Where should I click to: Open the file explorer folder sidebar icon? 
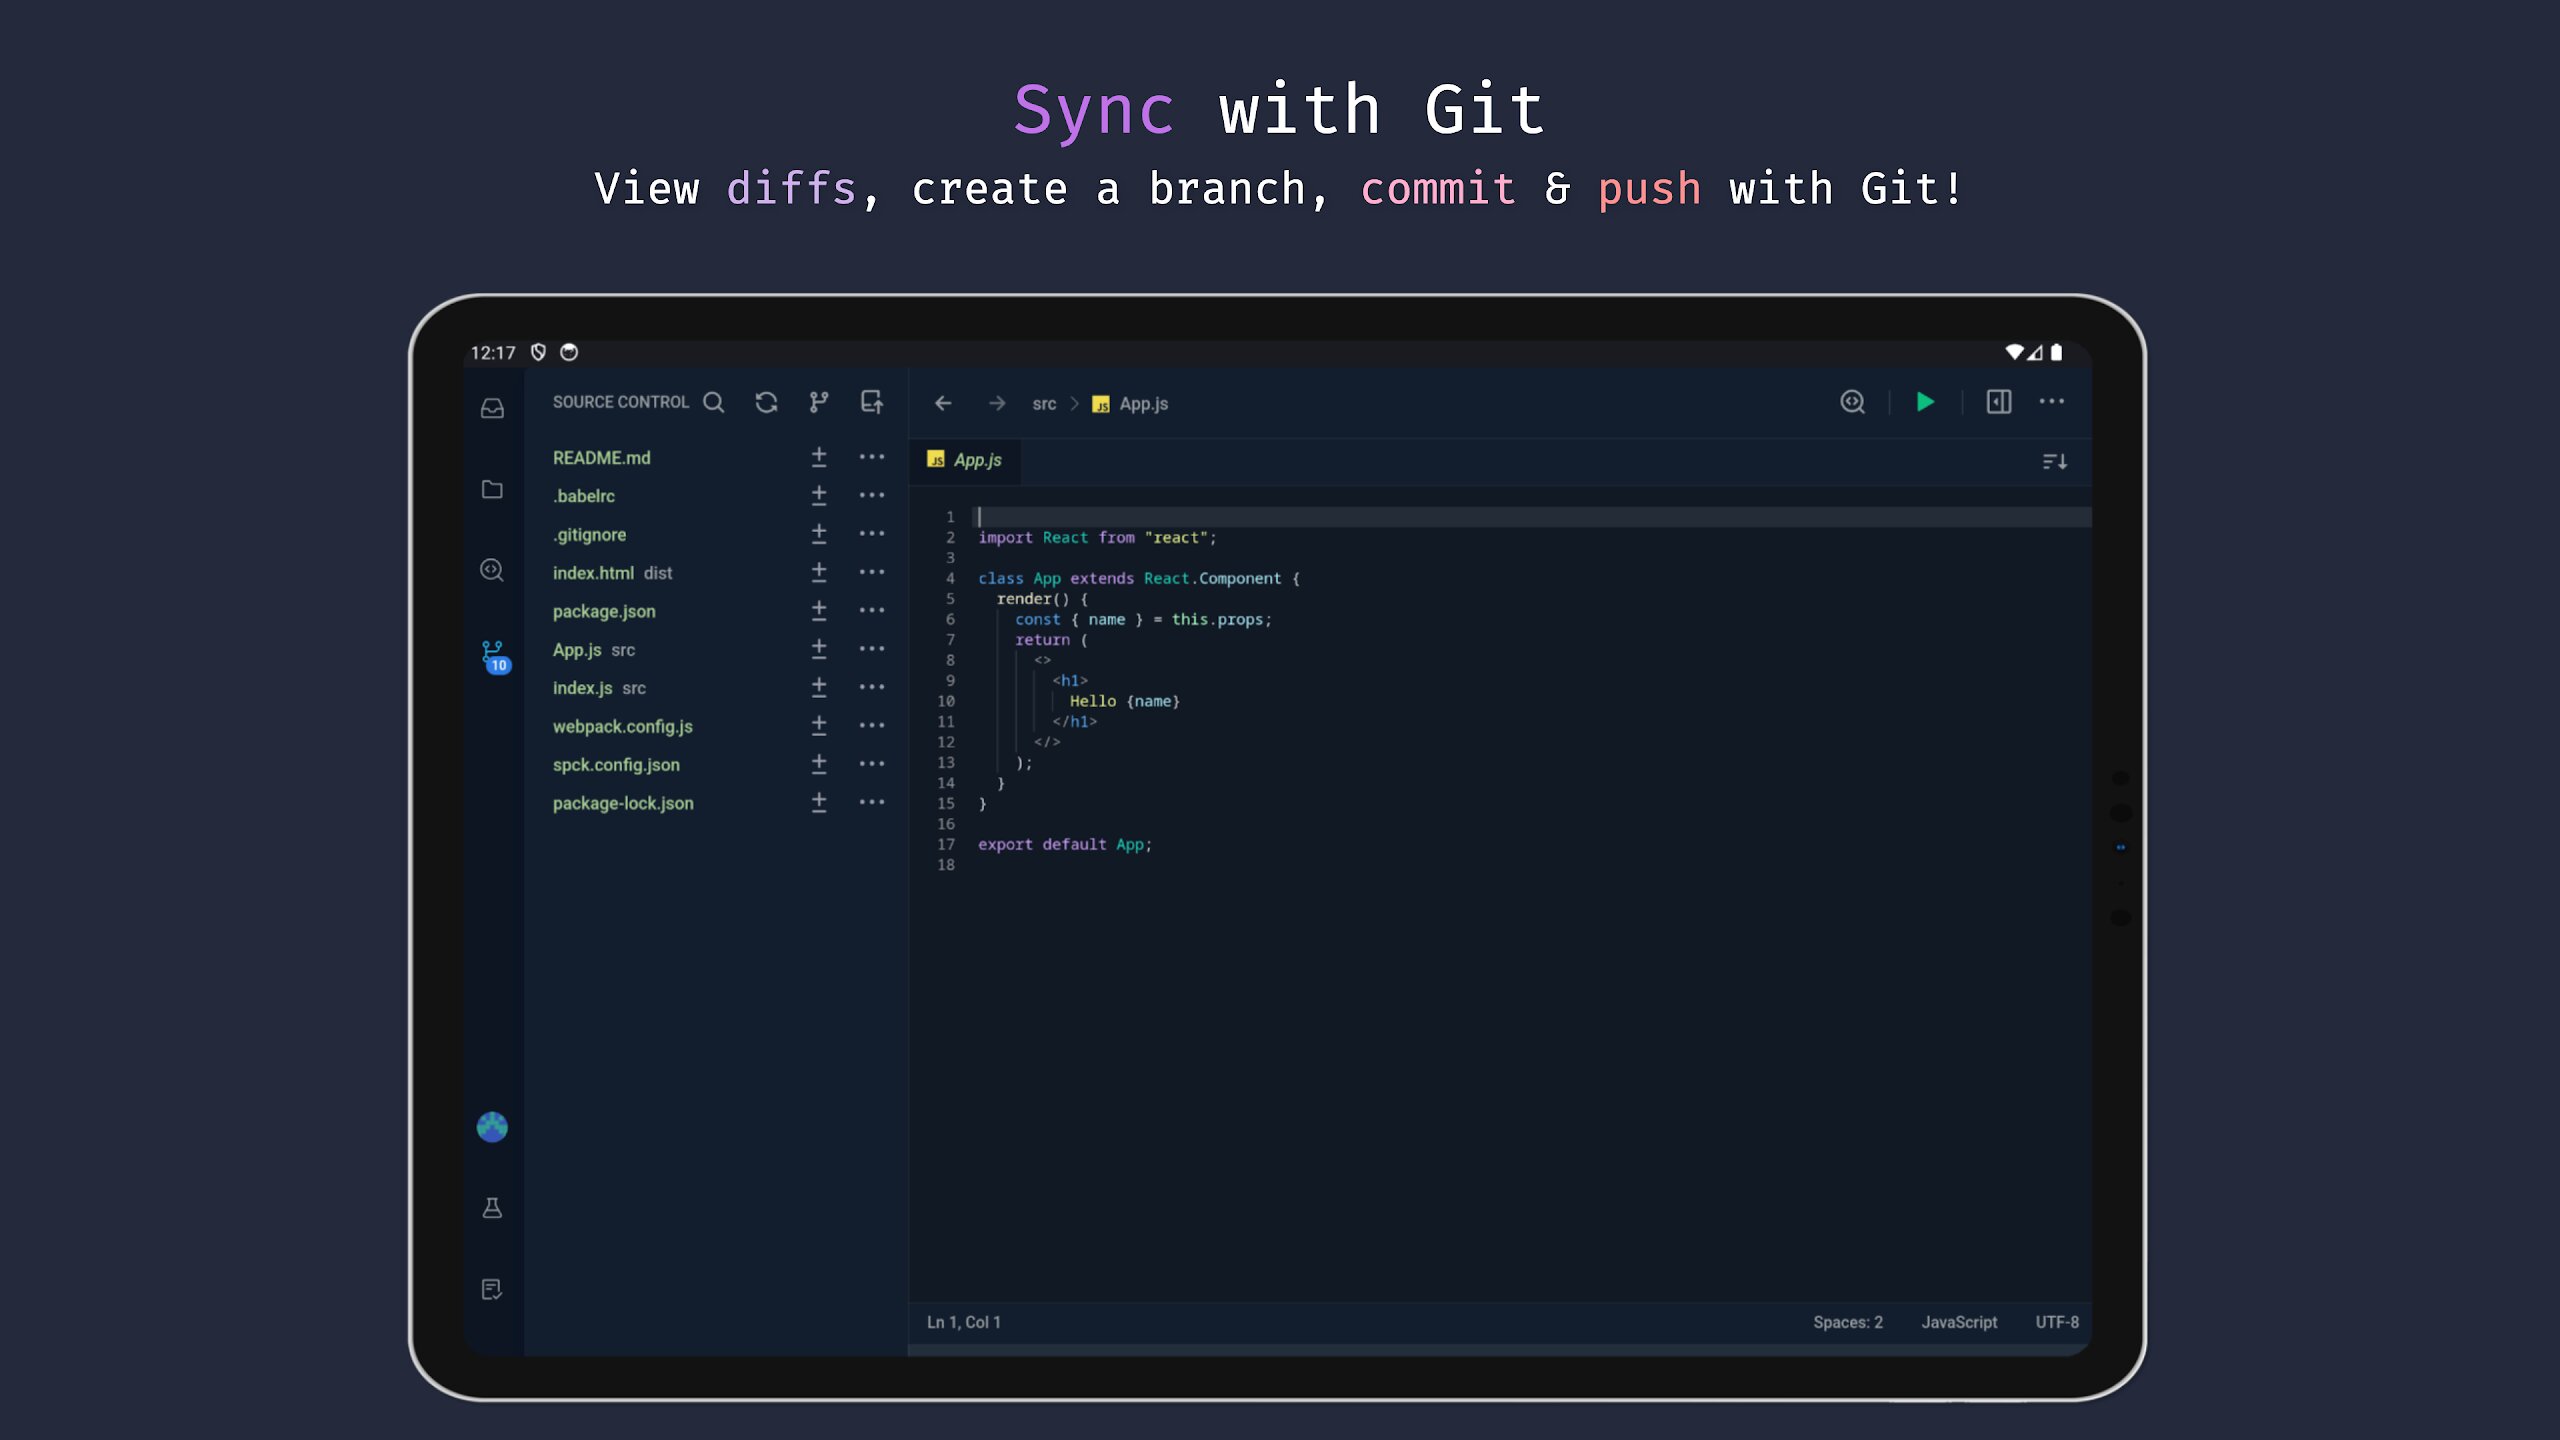pos(492,489)
